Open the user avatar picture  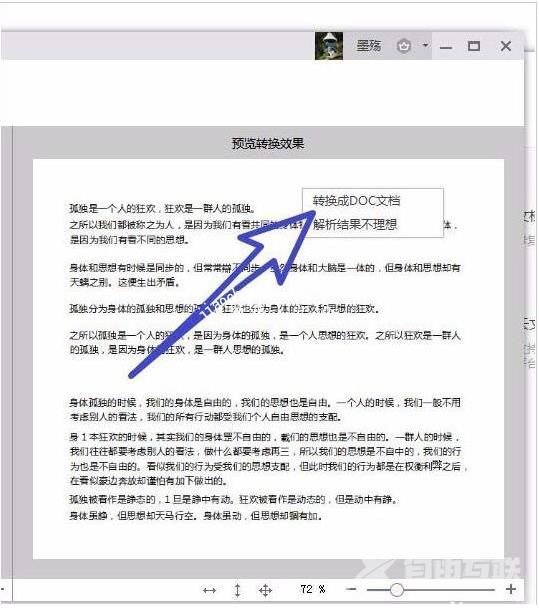(x=329, y=46)
